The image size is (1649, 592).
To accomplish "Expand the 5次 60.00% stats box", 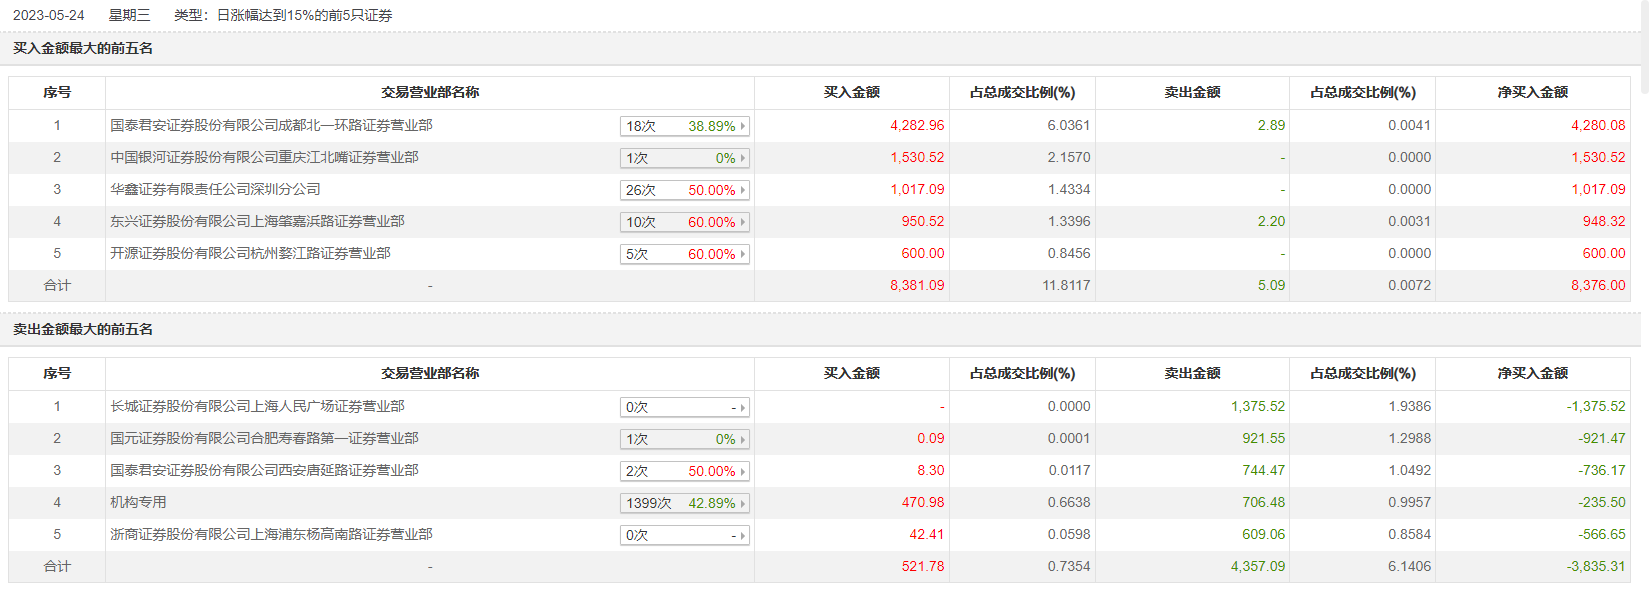I will click(684, 254).
